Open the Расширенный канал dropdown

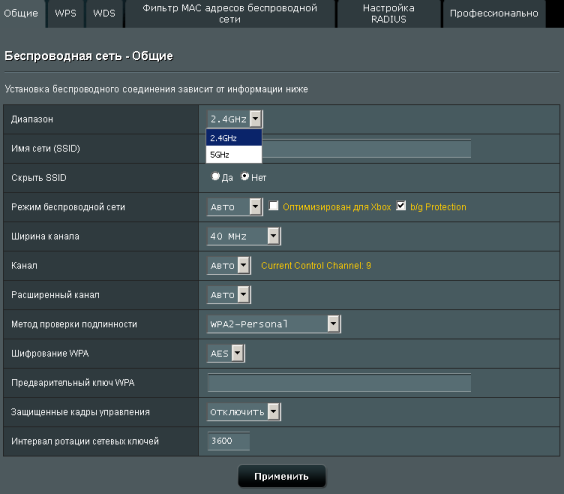coord(229,295)
